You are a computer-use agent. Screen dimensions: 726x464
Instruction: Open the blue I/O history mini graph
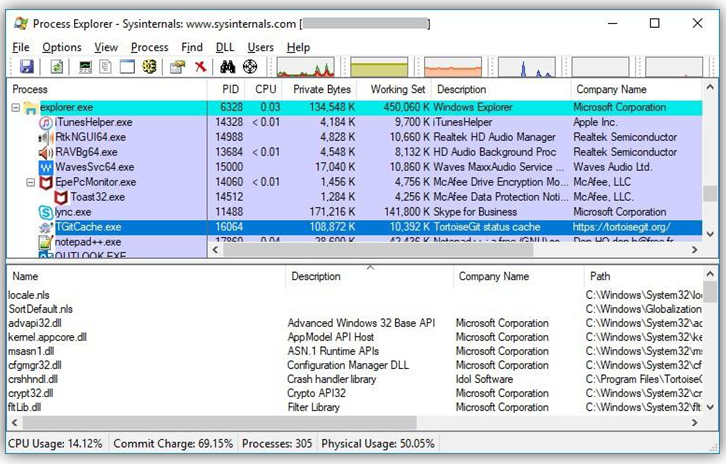tap(527, 67)
